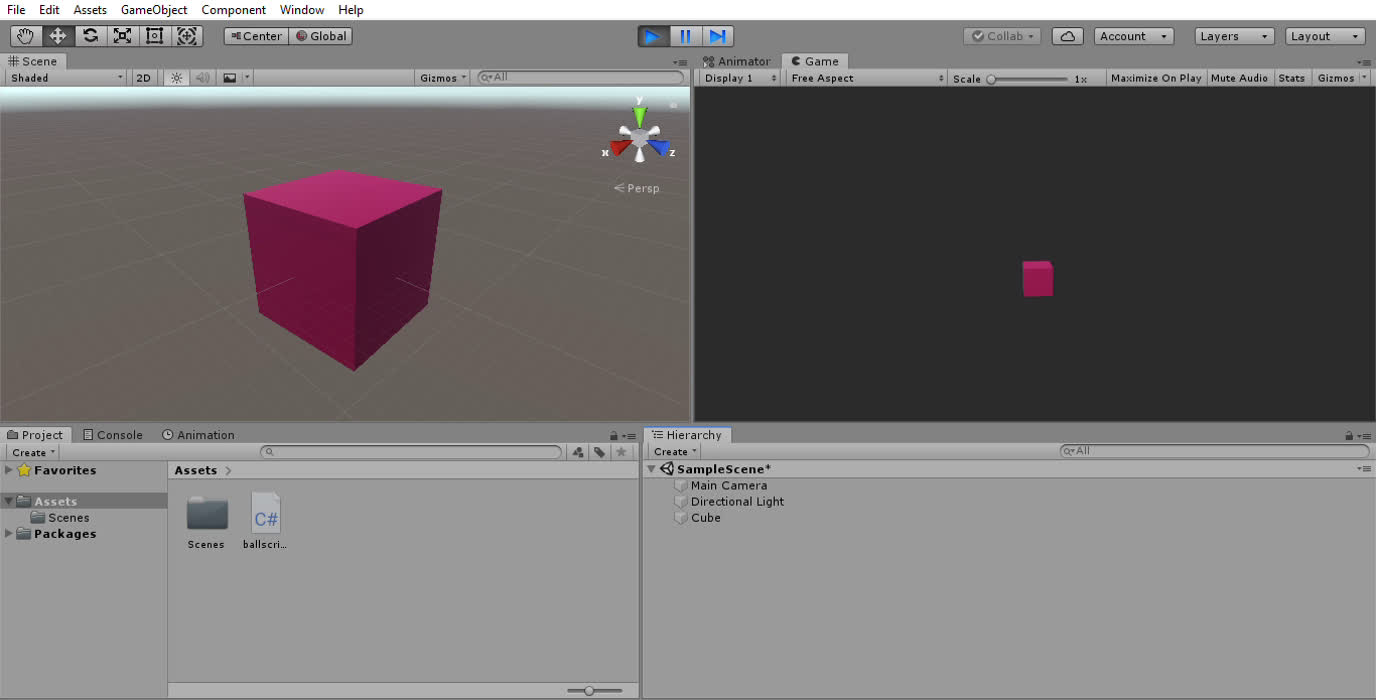Toggle Mute Audio in Game view
This screenshot has width=1376, height=700.
[1239, 78]
